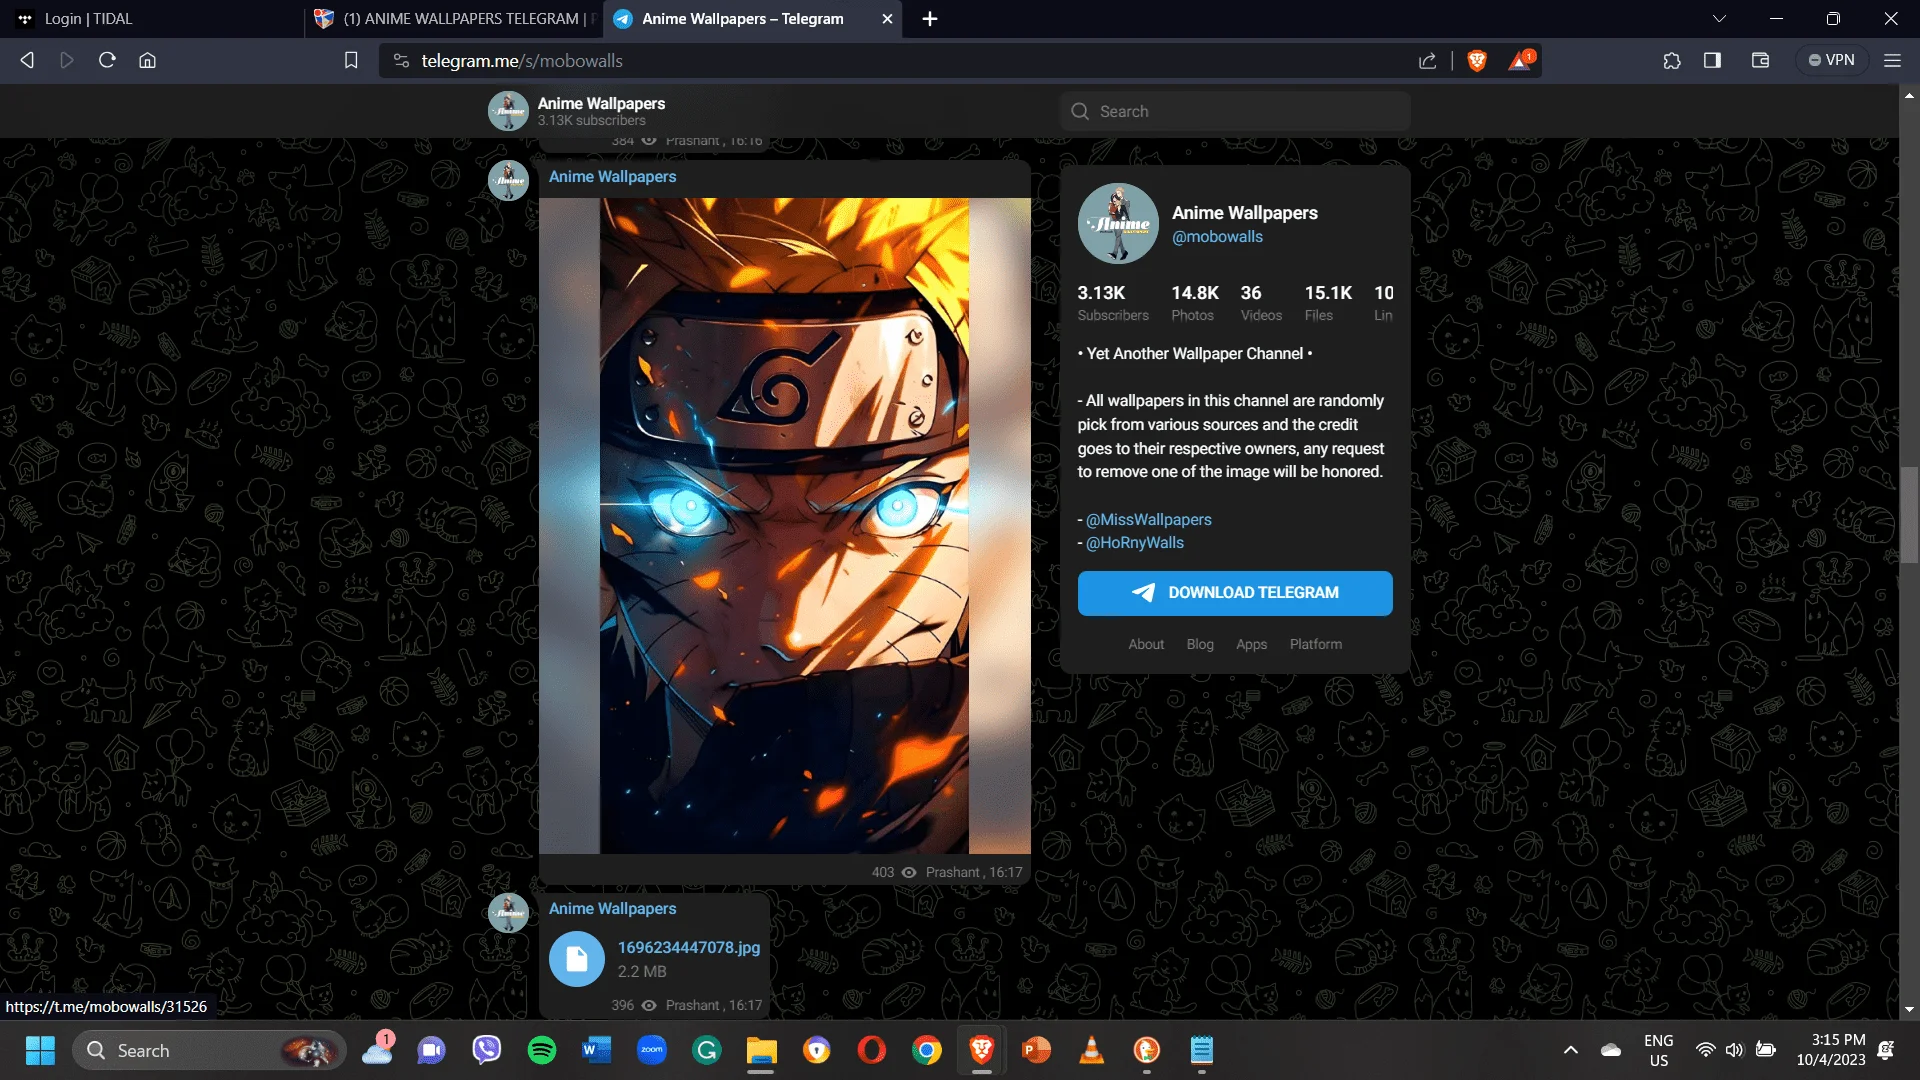Open the VPN button
This screenshot has height=1080, width=1920.
point(1831,60)
